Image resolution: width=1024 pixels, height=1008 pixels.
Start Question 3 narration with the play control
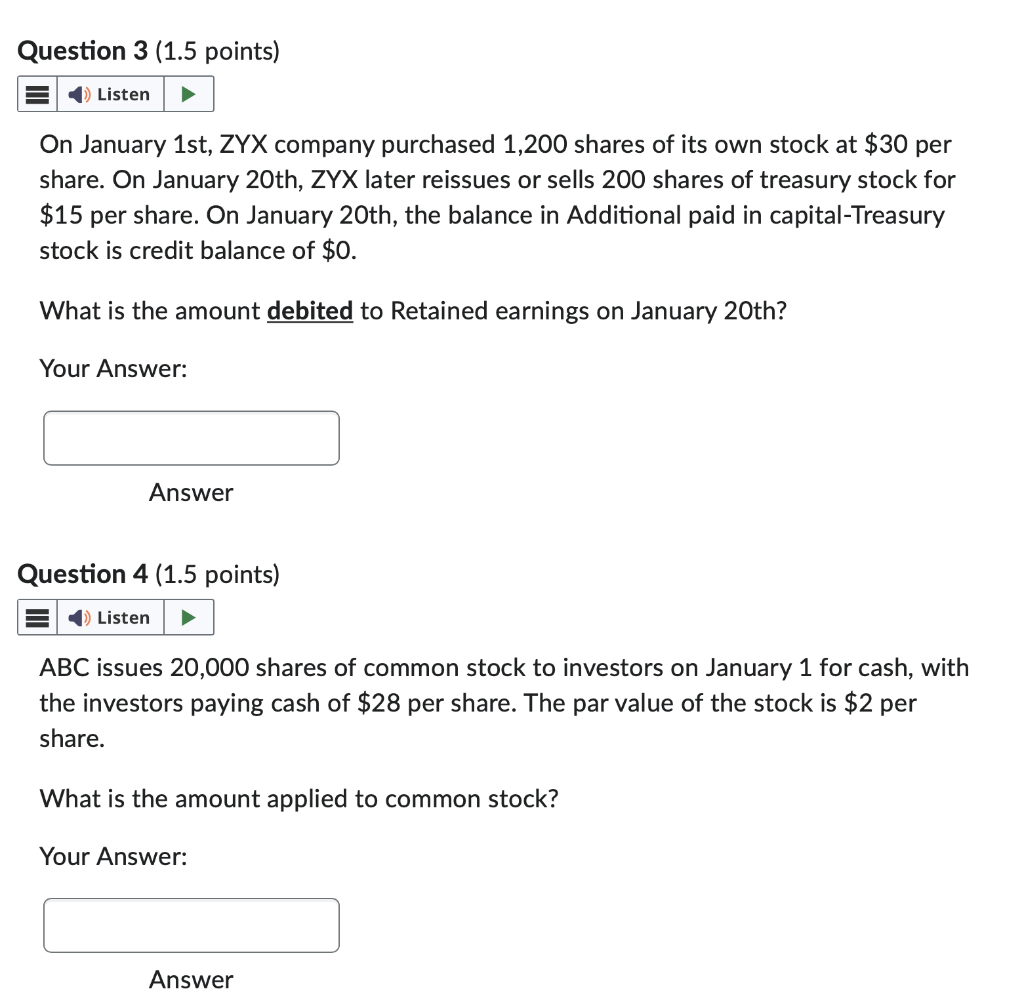pyautogui.click(x=188, y=93)
